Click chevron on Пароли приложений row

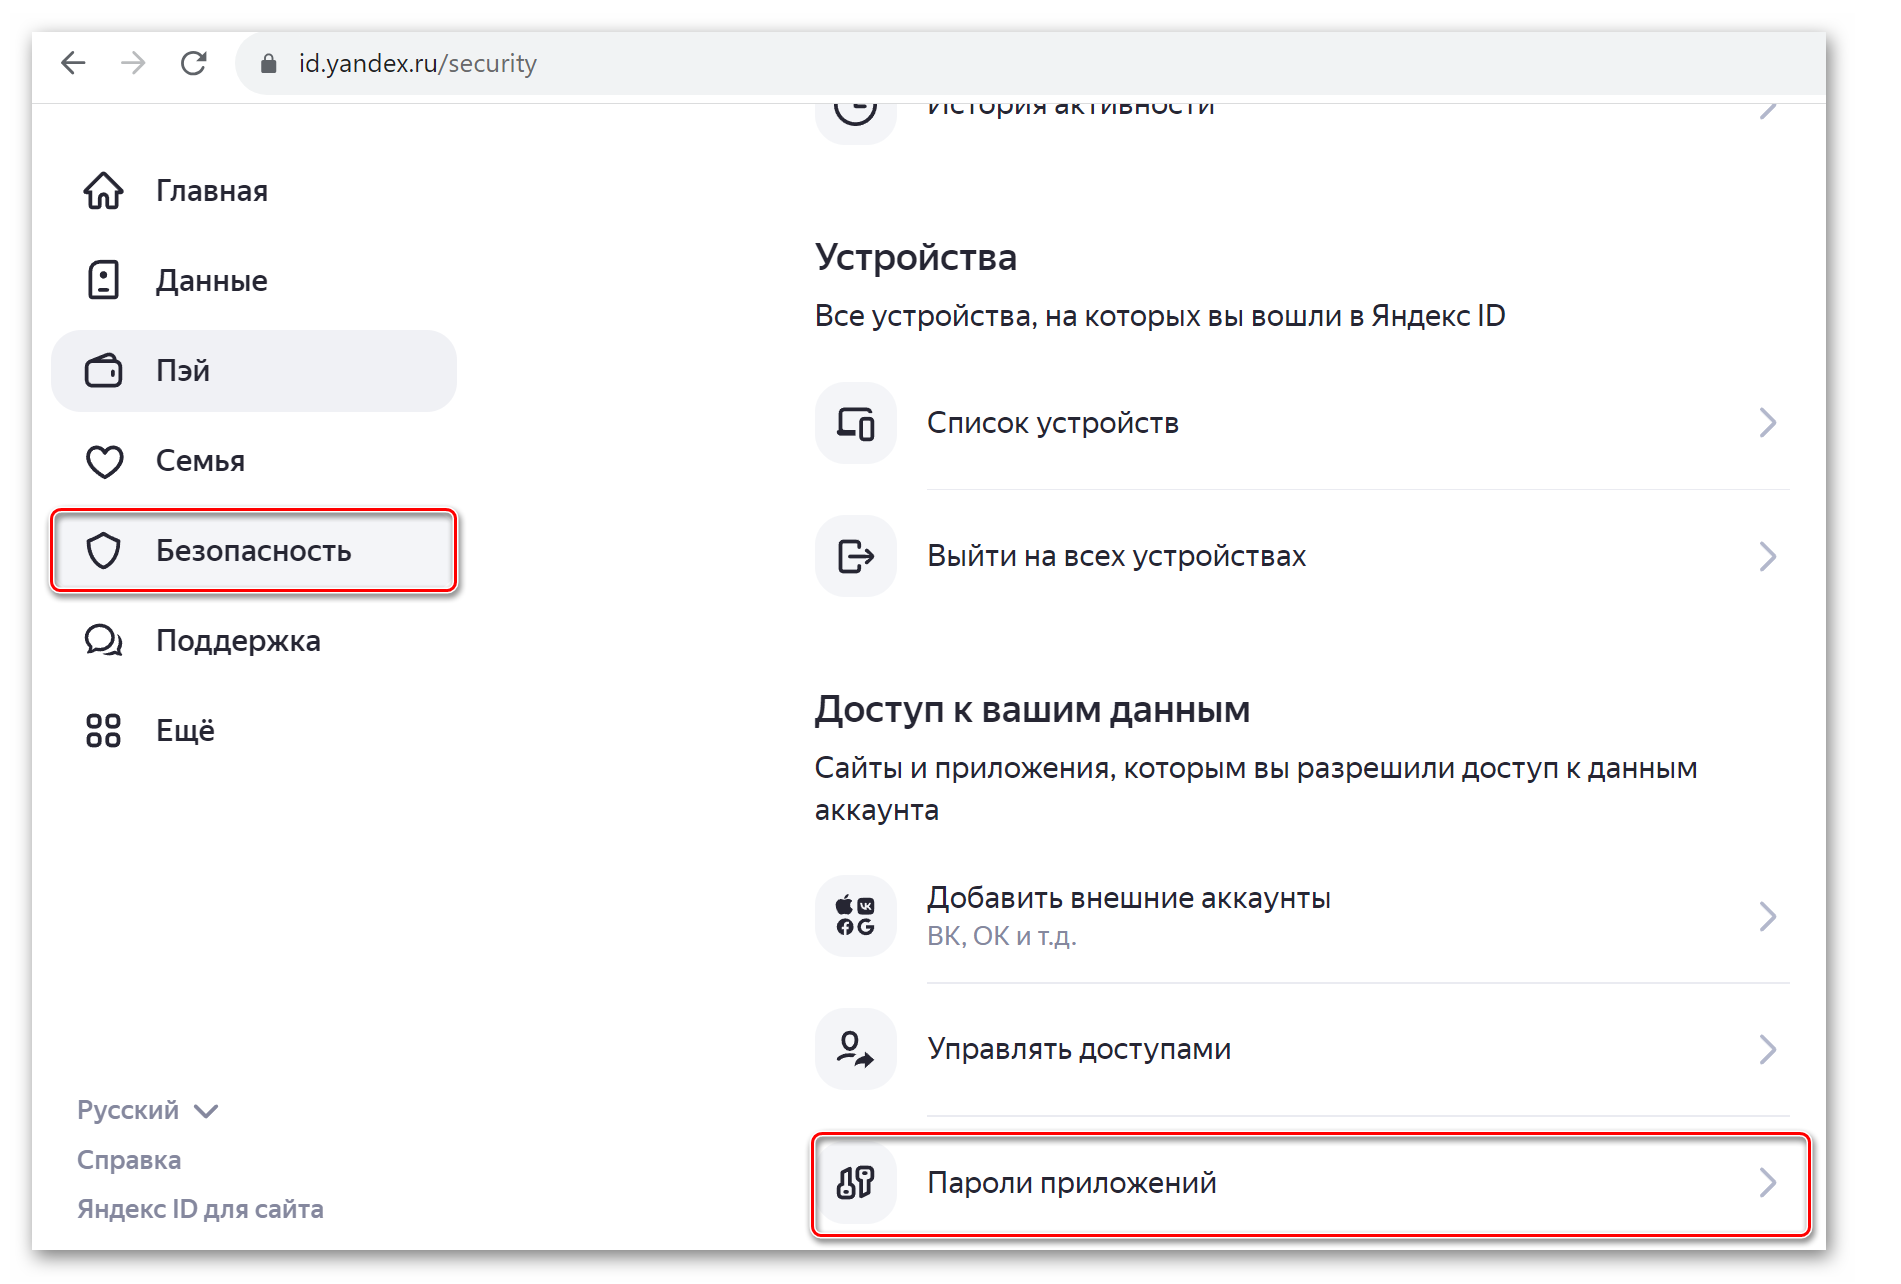point(1767,1183)
